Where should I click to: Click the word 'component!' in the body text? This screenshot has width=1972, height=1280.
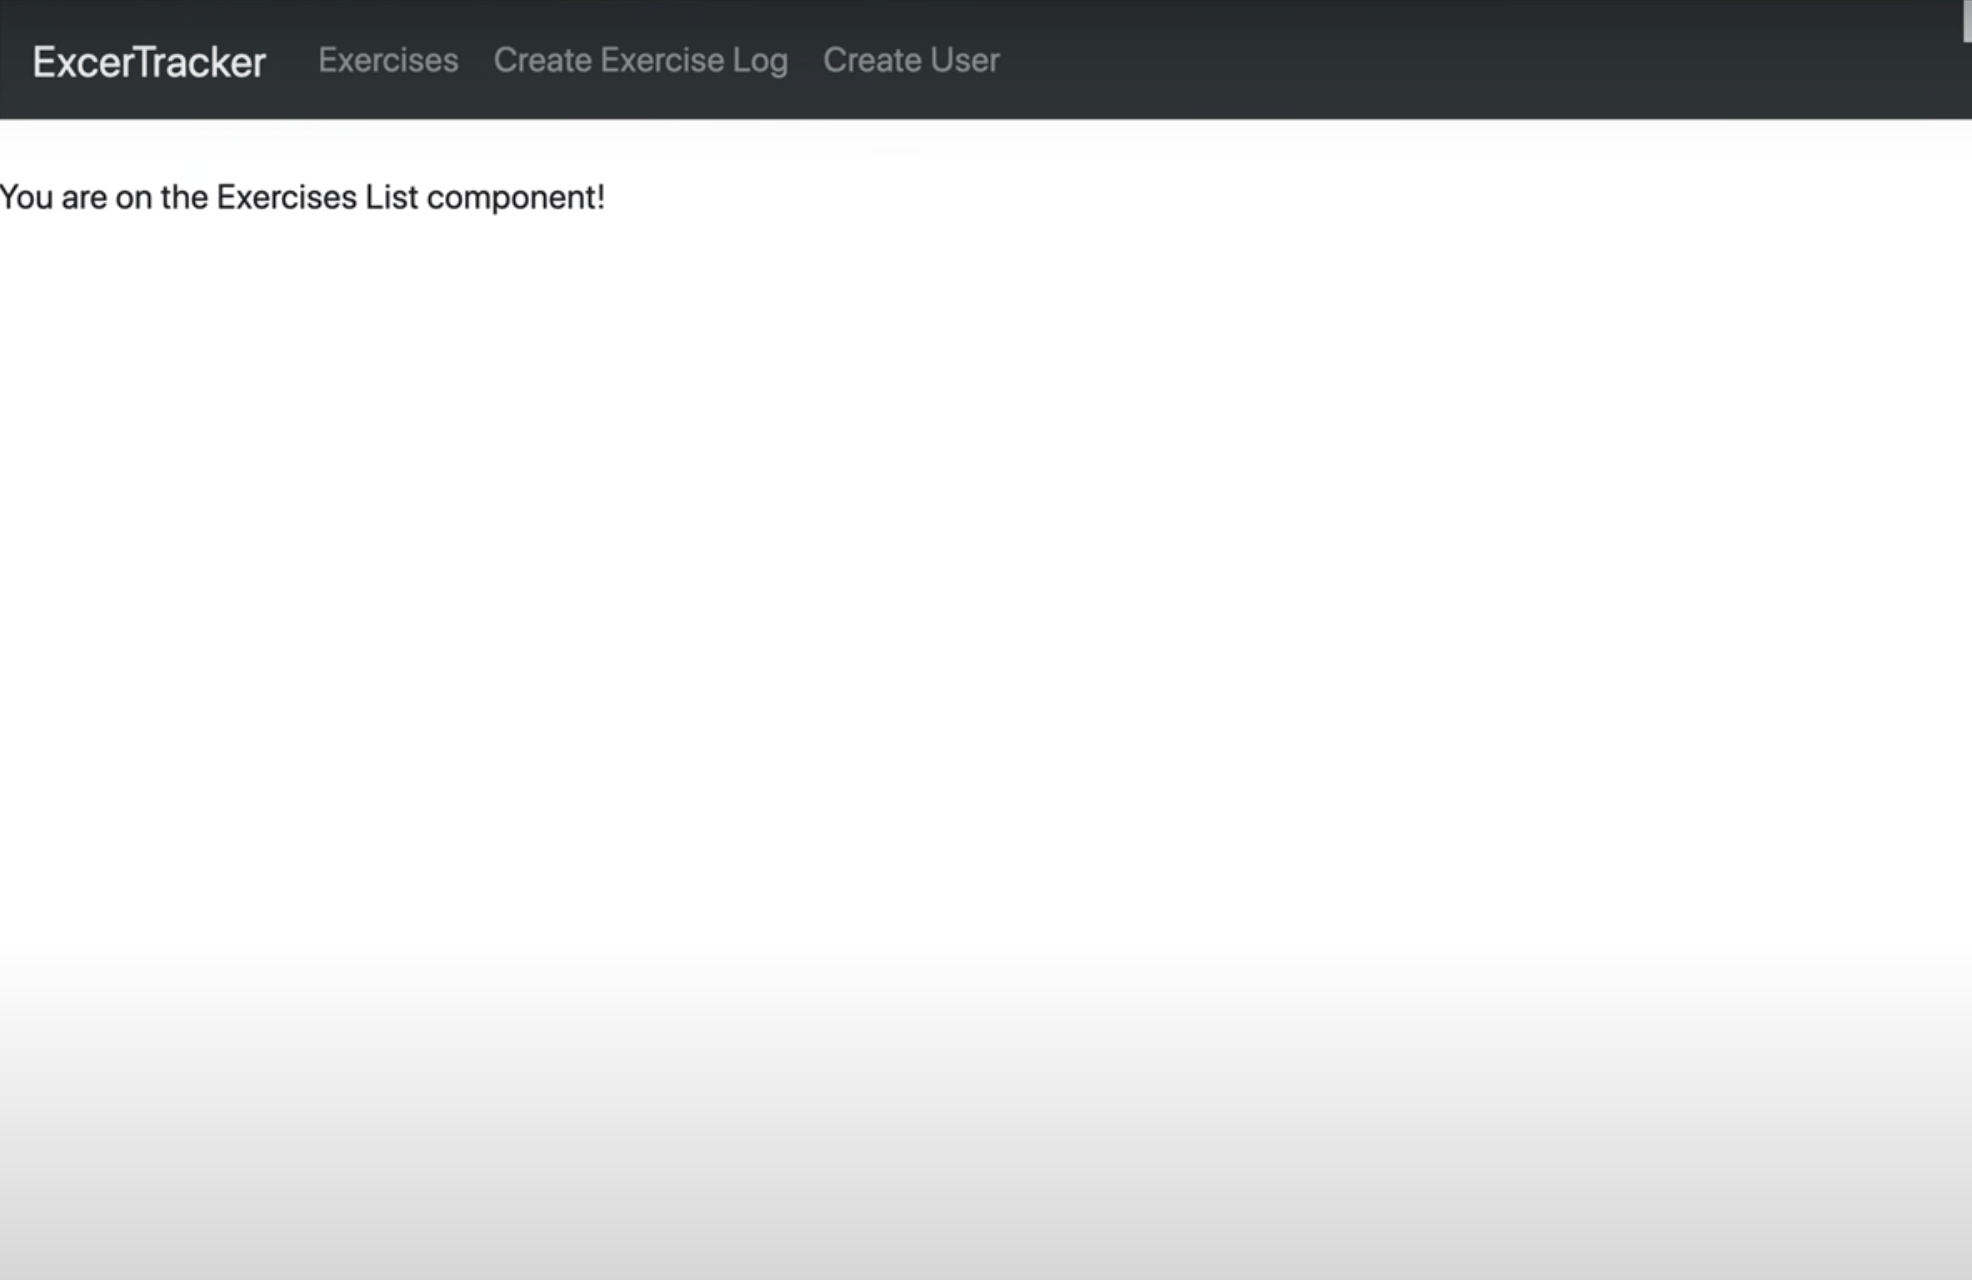coord(516,198)
